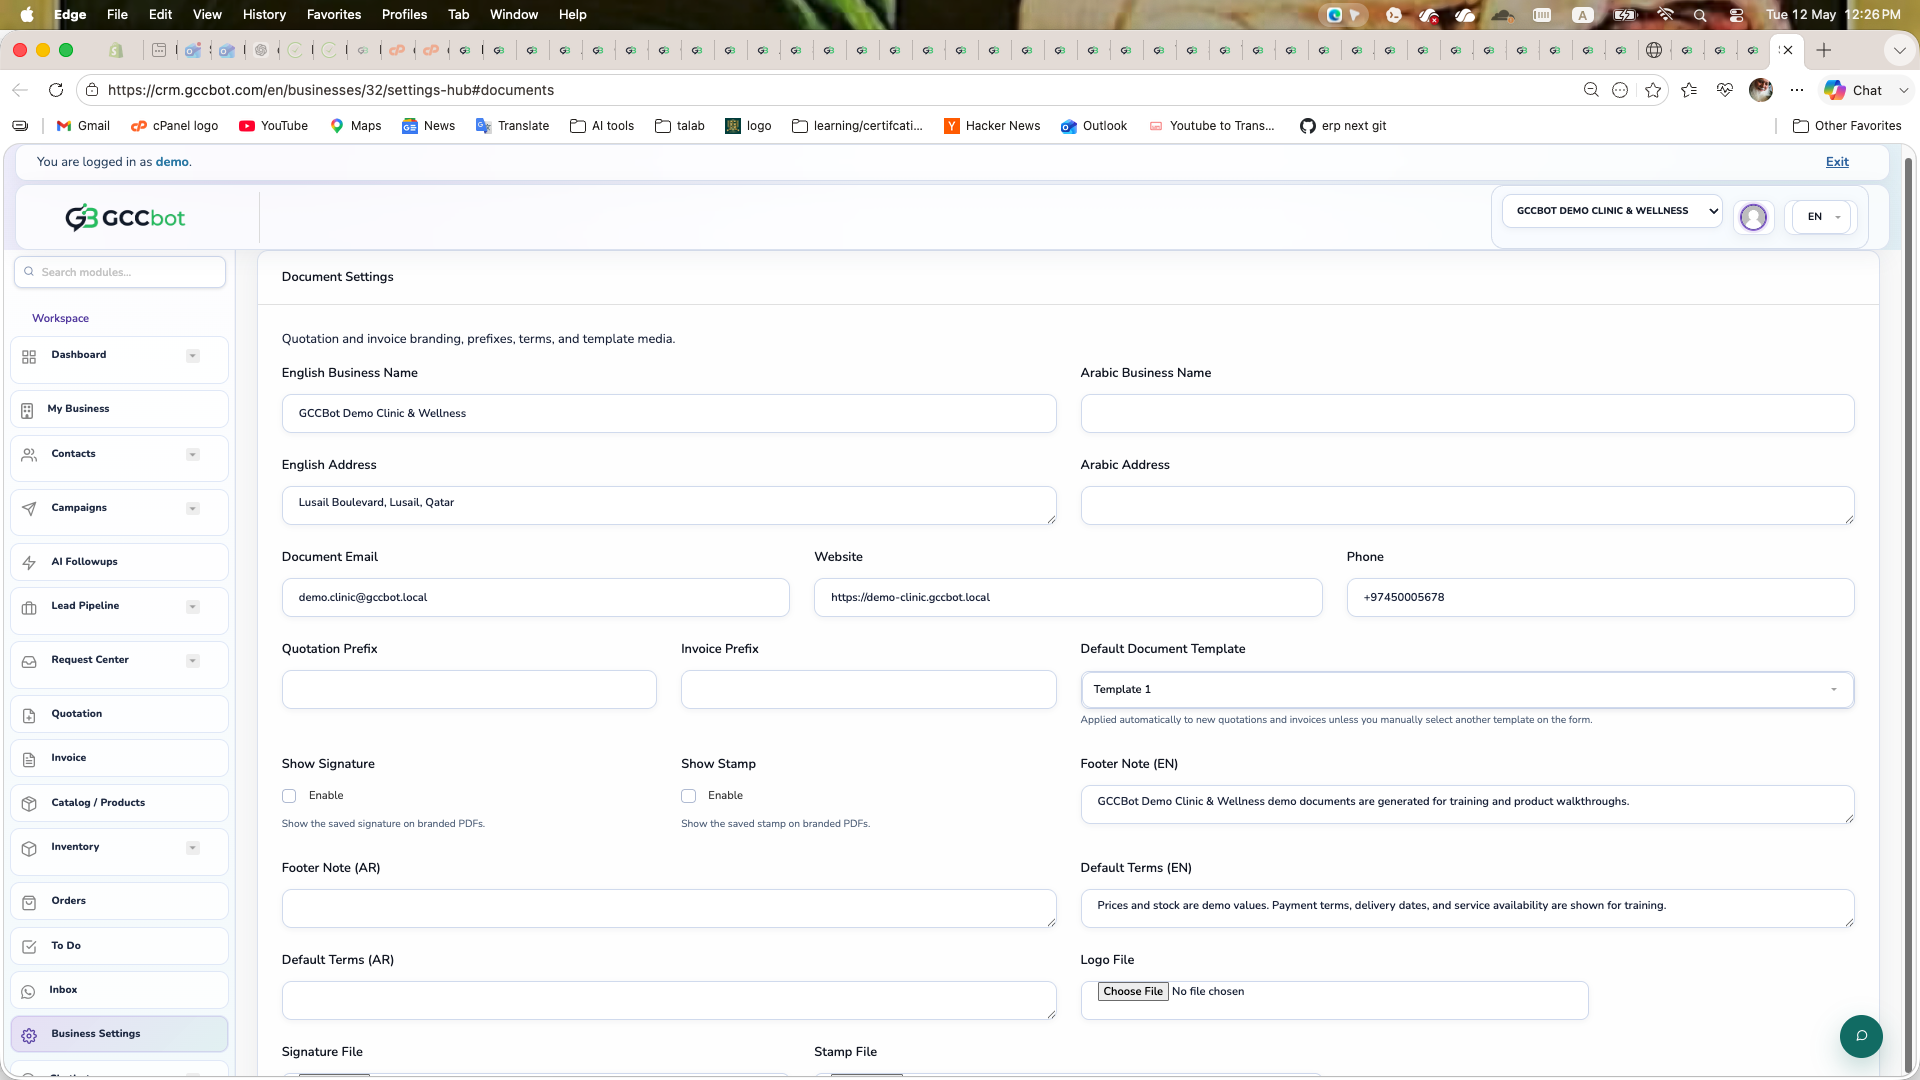This screenshot has width=1920, height=1080.
Task: Click the Quotation Prefix field
Action: 469,690
